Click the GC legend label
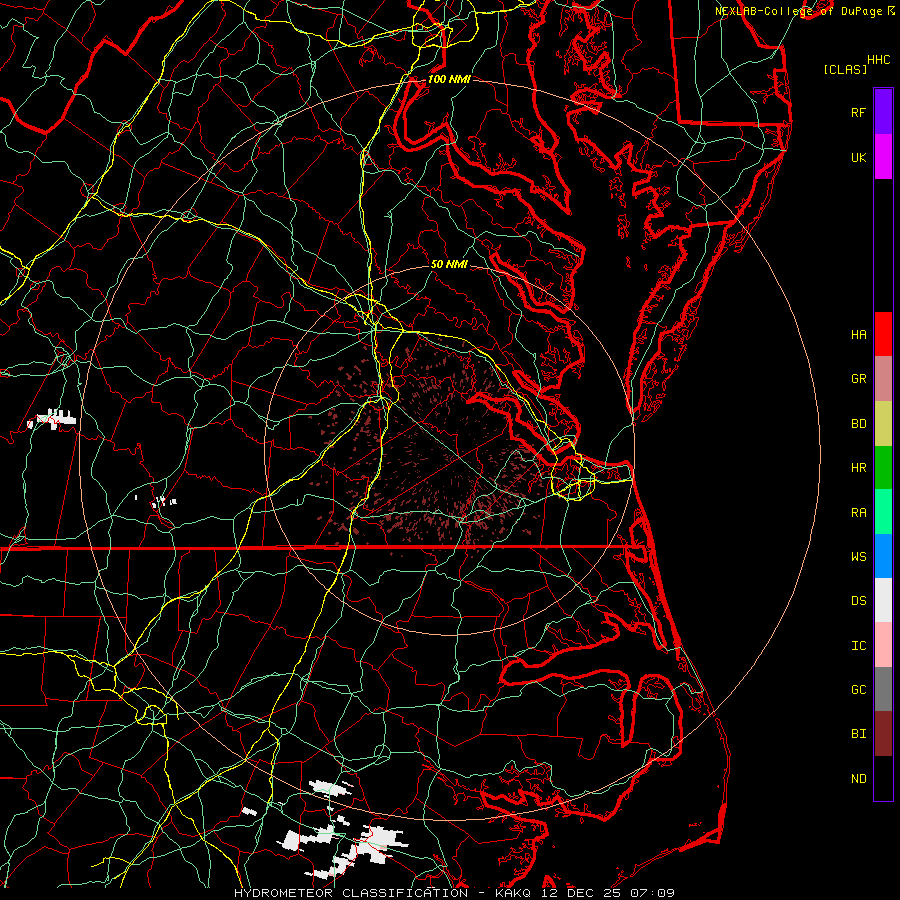 (x=858, y=689)
